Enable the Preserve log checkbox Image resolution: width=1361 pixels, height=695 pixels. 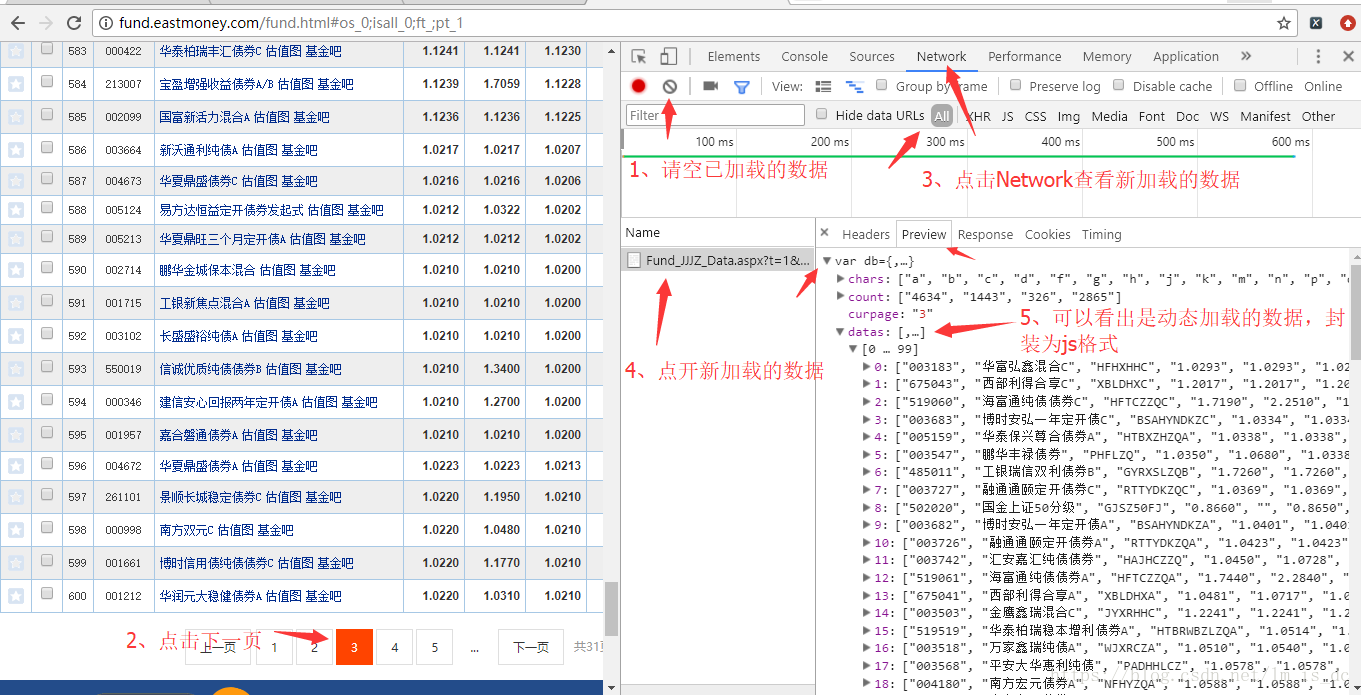1016,85
